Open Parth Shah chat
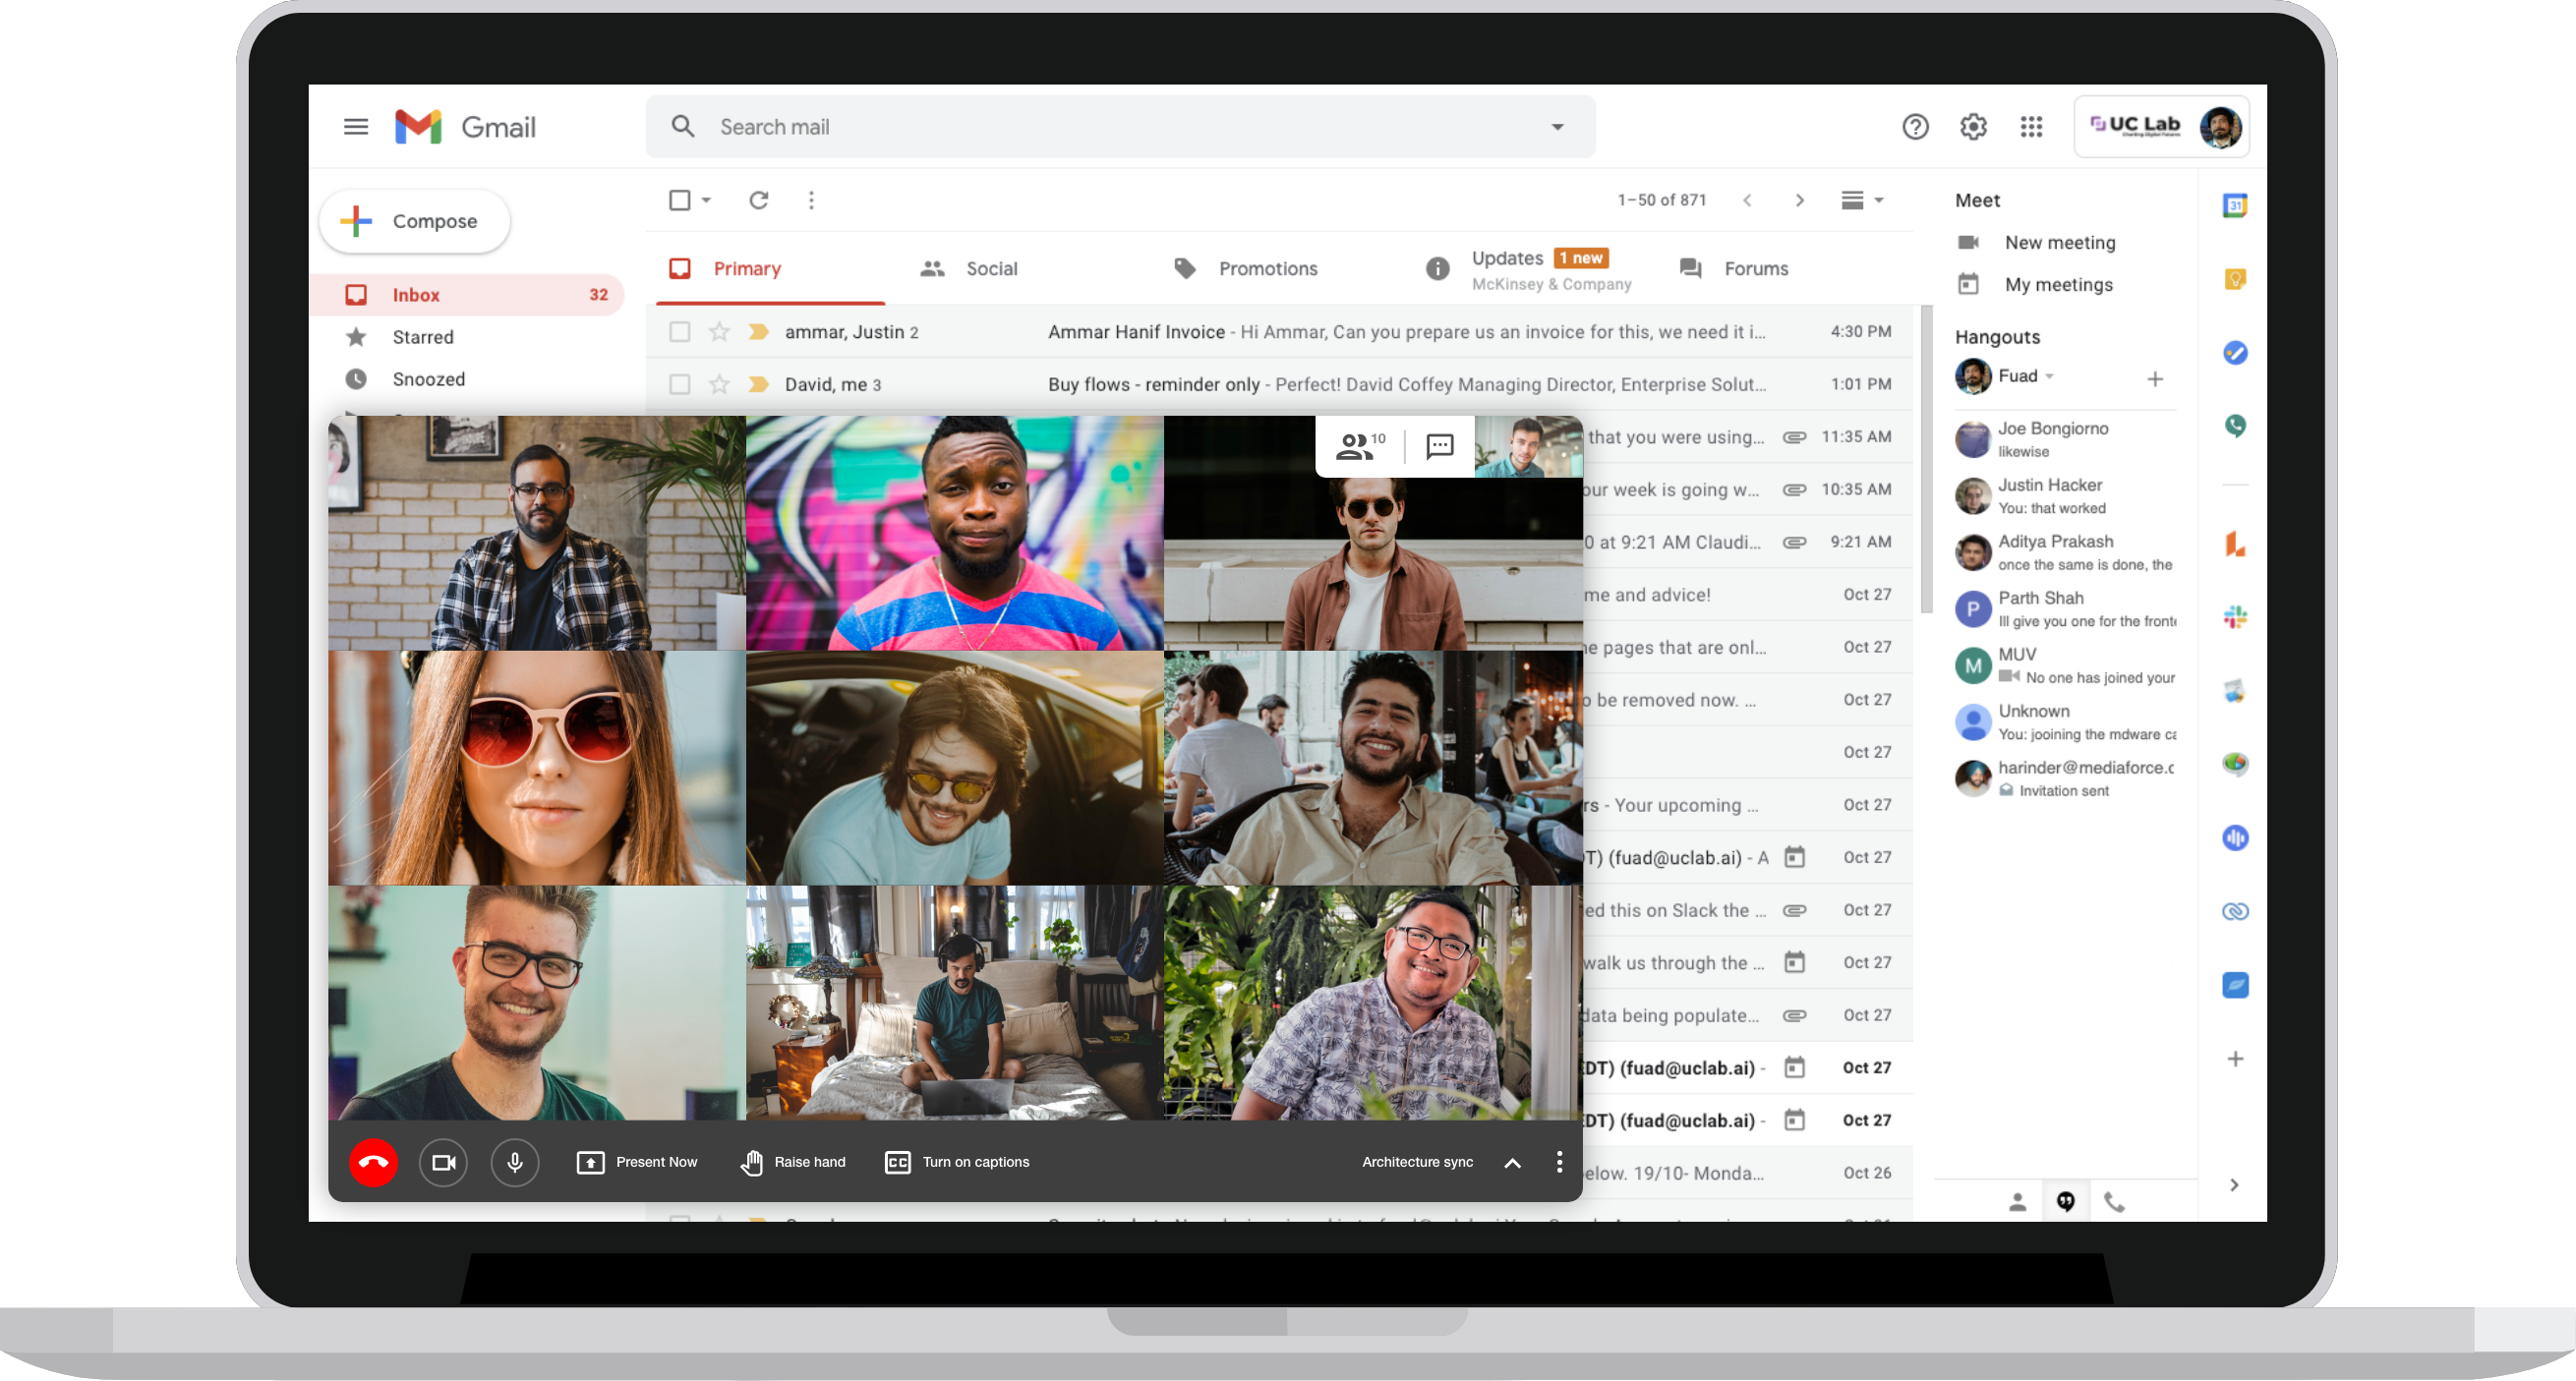The width and height of the screenshot is (2576, 1381). pos(2065,609)
